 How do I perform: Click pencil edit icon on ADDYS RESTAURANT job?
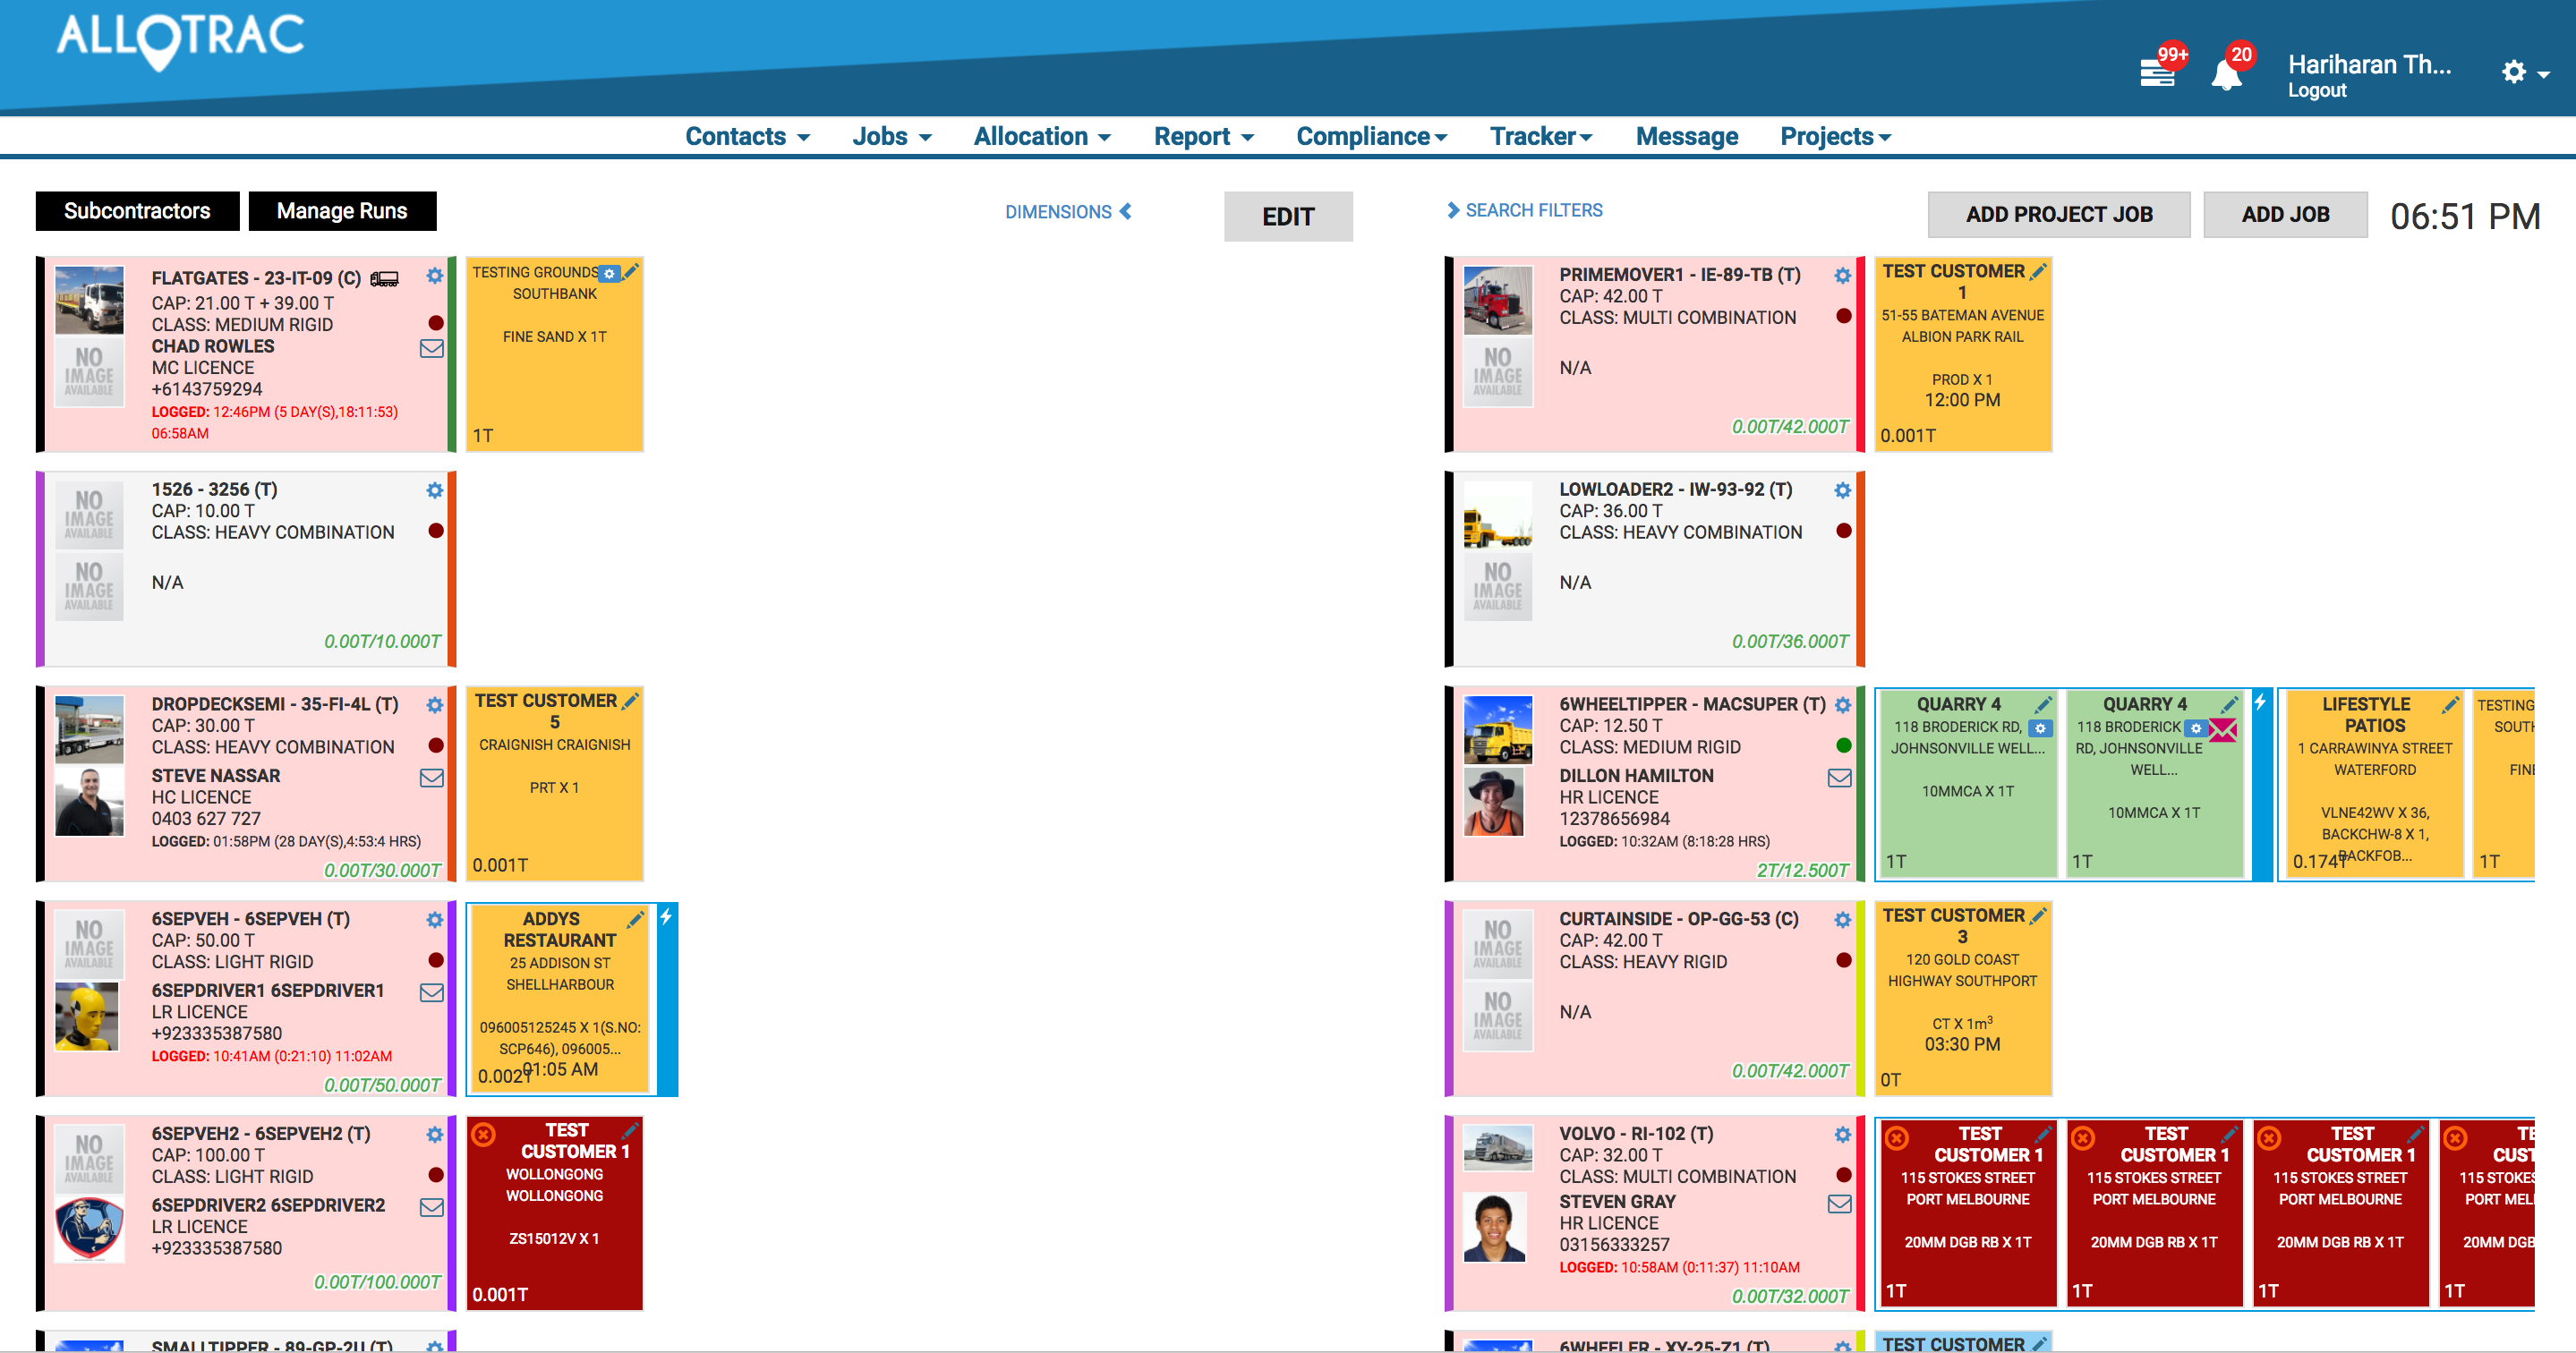(x=635, y=919)
